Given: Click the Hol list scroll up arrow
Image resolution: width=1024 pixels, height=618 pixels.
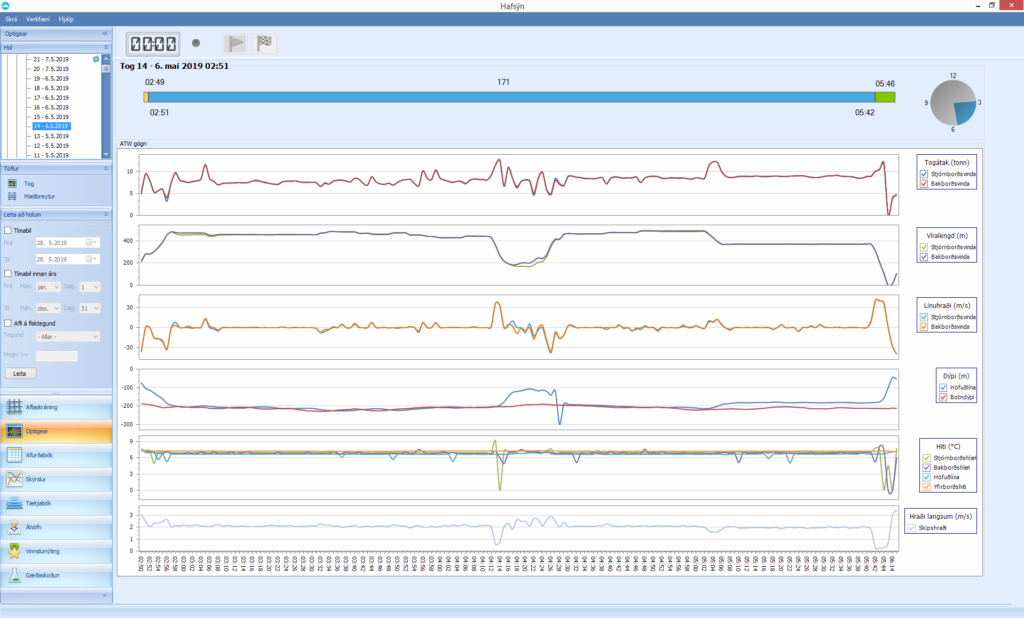Looking at the screenshot, I should (106, 59).
